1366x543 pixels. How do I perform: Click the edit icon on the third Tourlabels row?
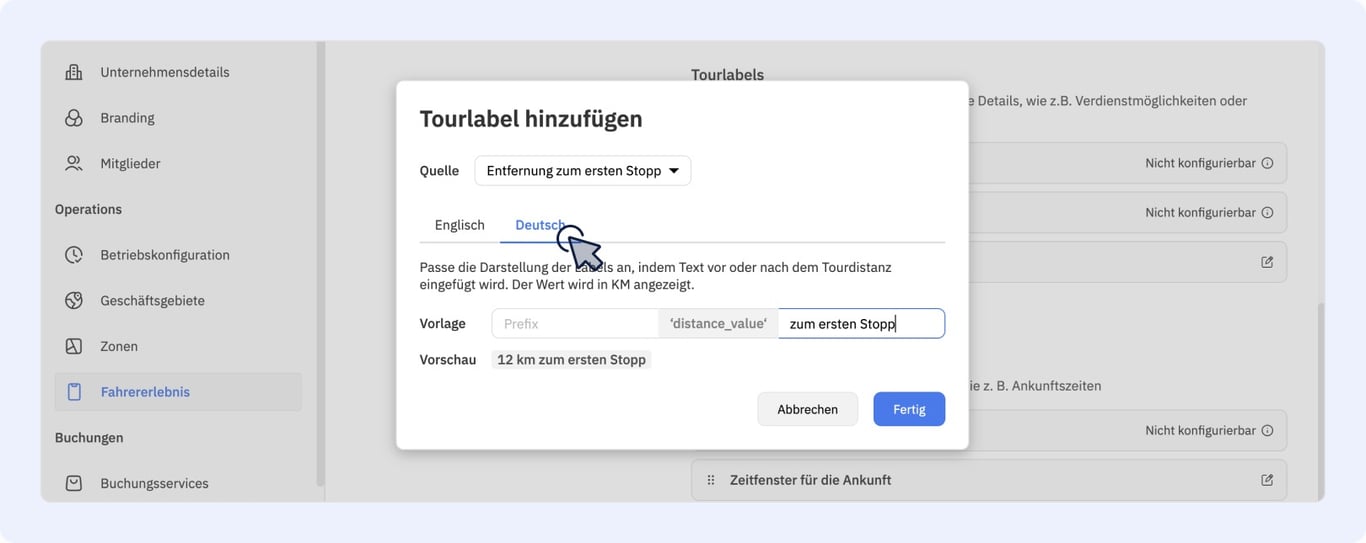[x=1267, y=262]
